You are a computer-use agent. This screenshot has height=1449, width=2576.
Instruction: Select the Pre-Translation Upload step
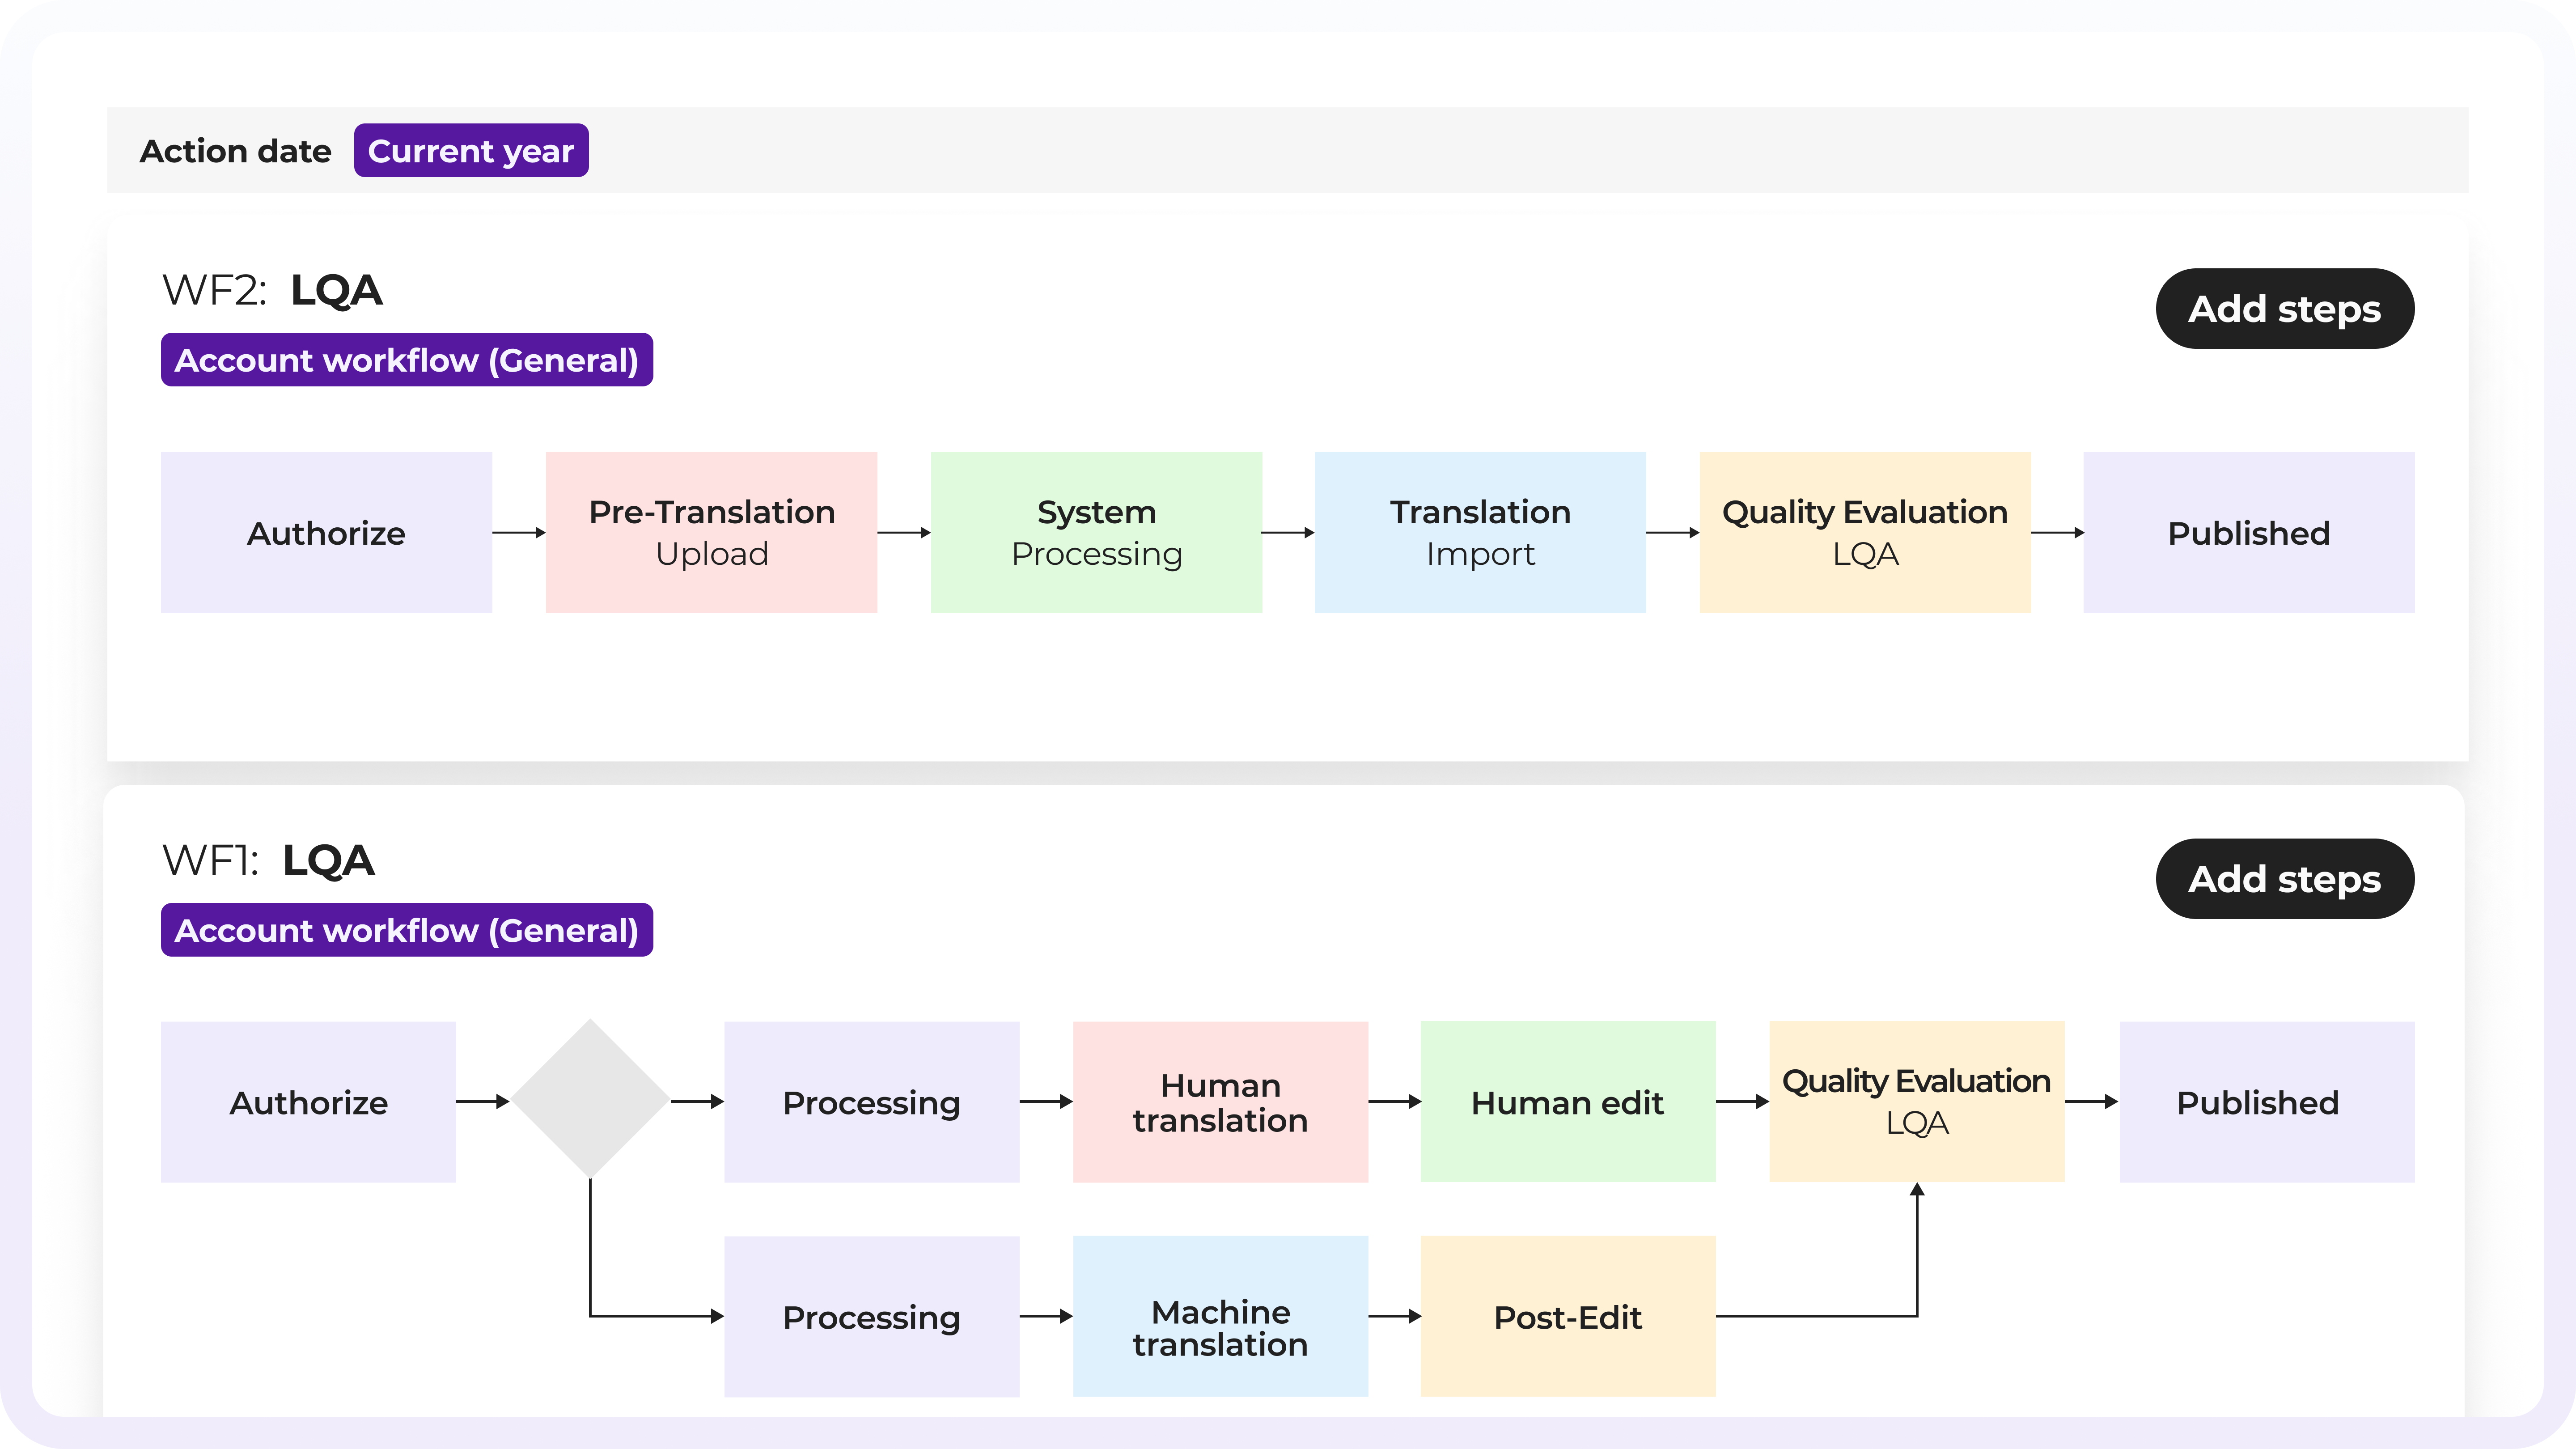click(711, 533)
